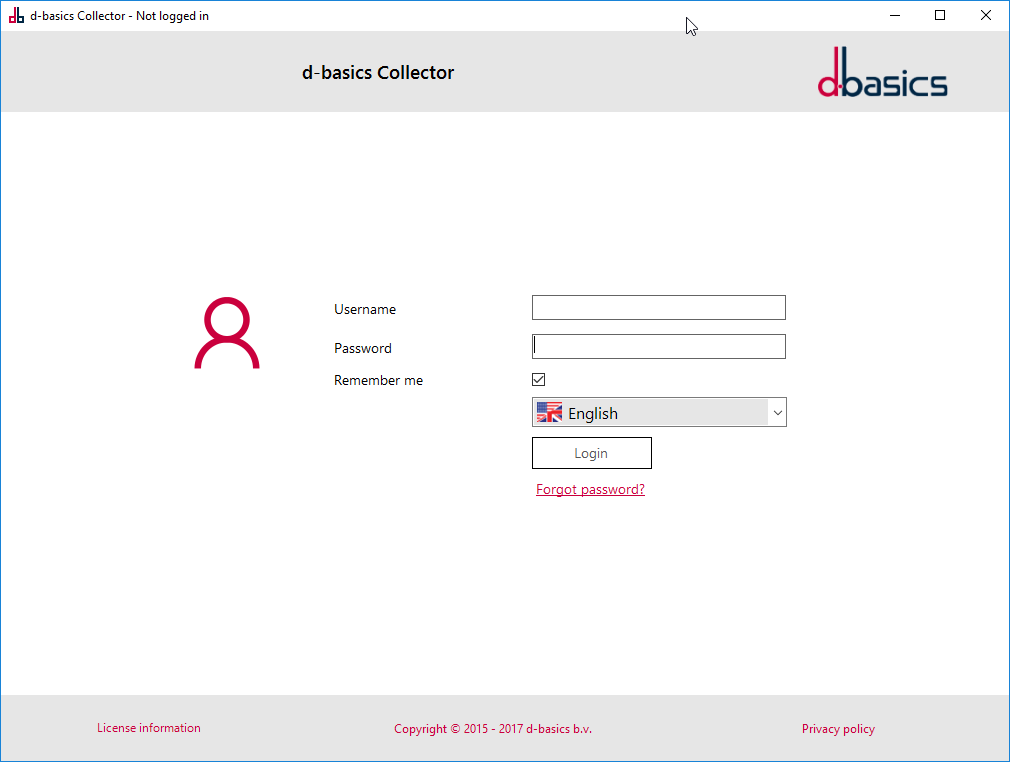Image resolution: width=1010 pixels, height=762 pixels.
Task: Maximize the d-basics Collector window
Action: (x=940, y=15)
